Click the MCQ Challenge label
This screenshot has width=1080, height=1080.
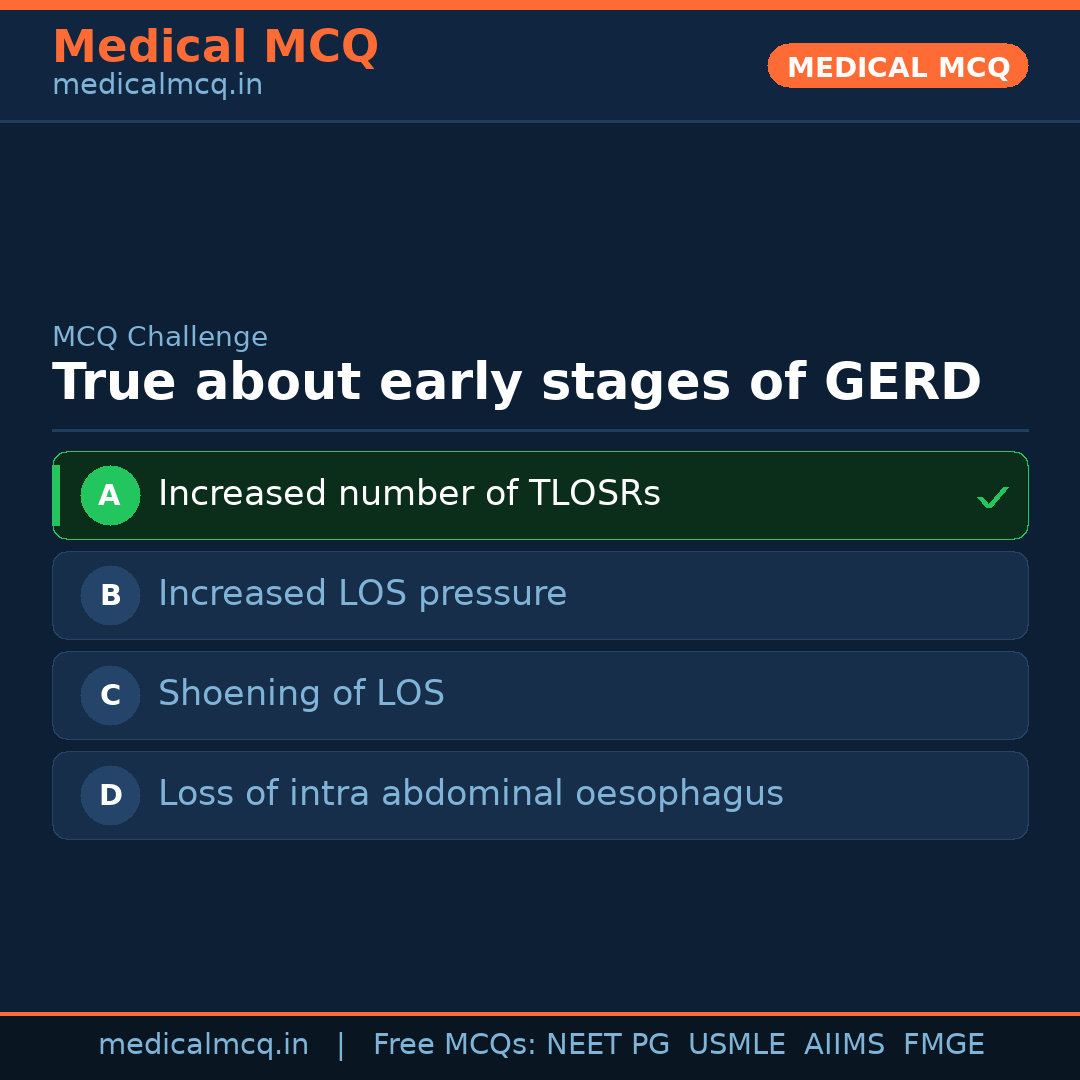click(160, 338)
